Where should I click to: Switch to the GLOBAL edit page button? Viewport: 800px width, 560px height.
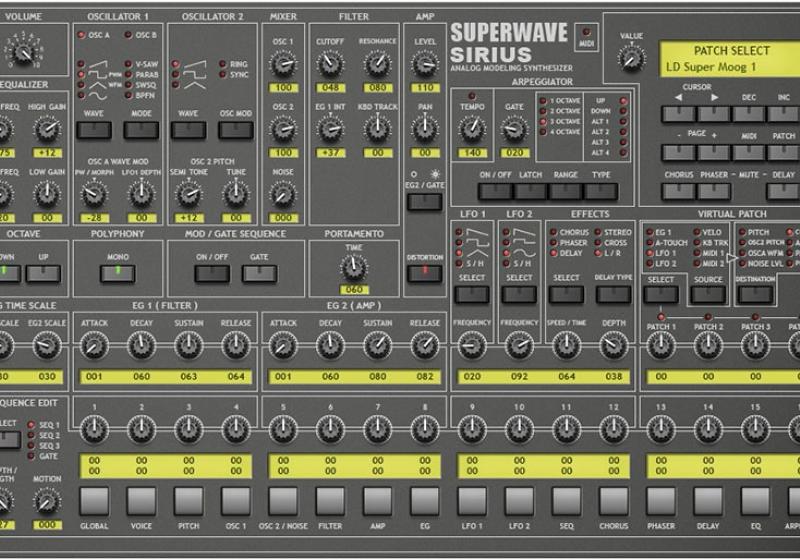(x=94, y=500)
